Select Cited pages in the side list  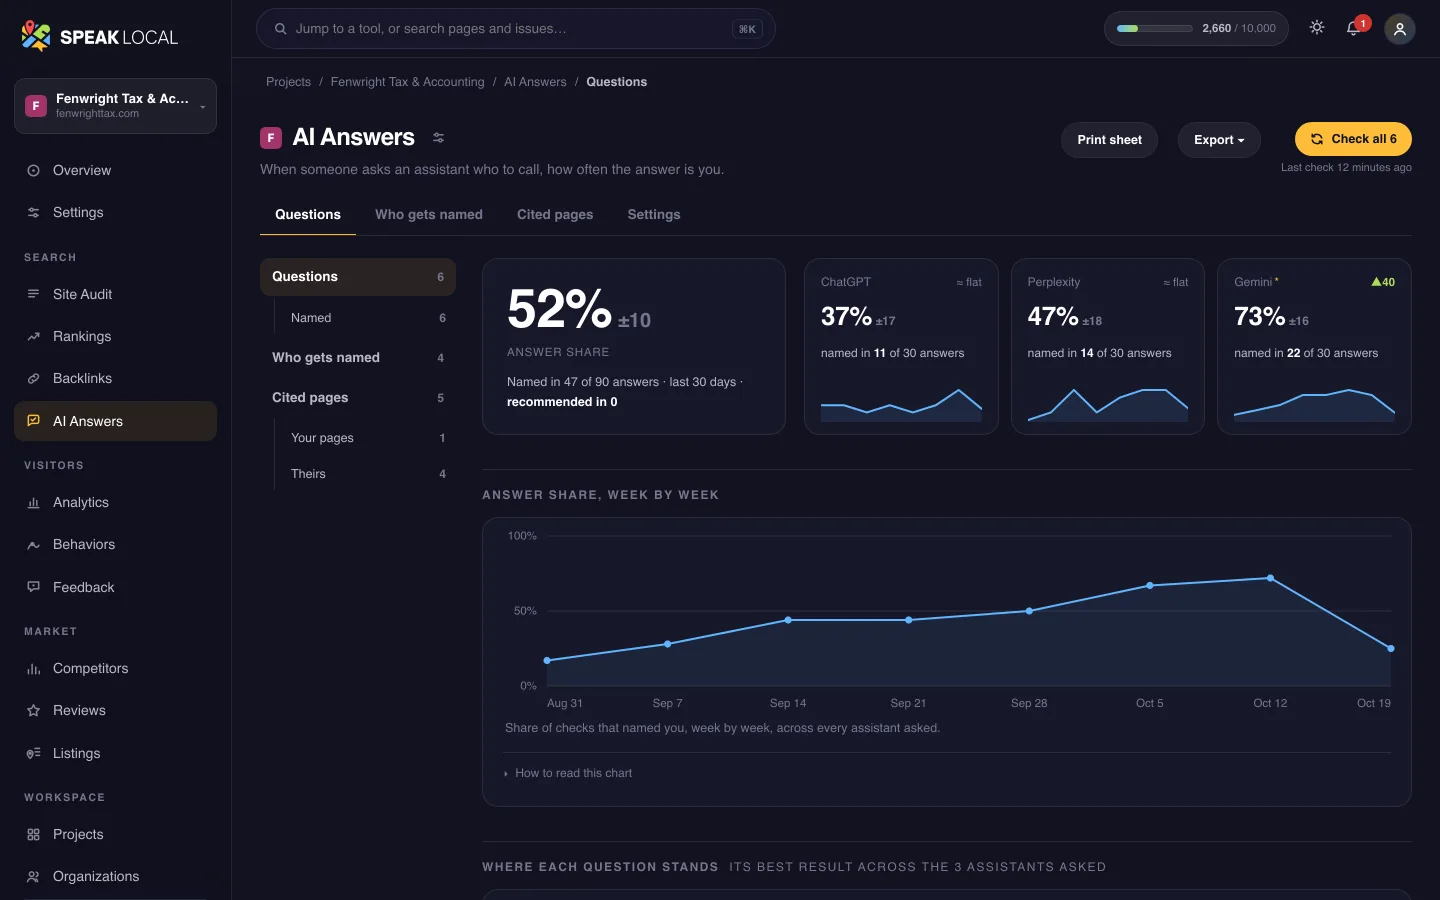[x=358, y=398]
